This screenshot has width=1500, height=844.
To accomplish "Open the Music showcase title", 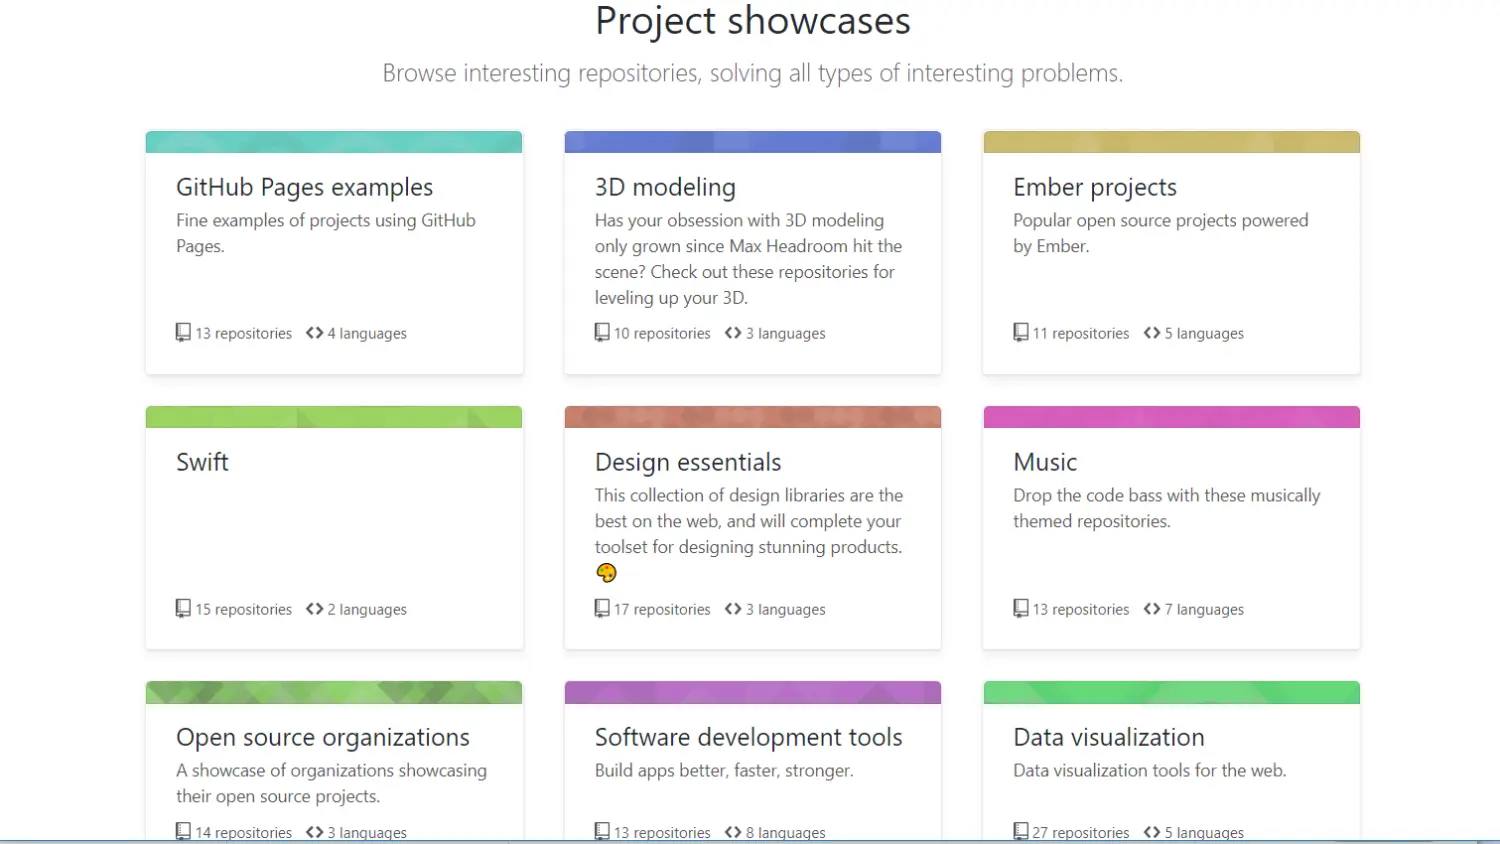I will [1045, 462].
